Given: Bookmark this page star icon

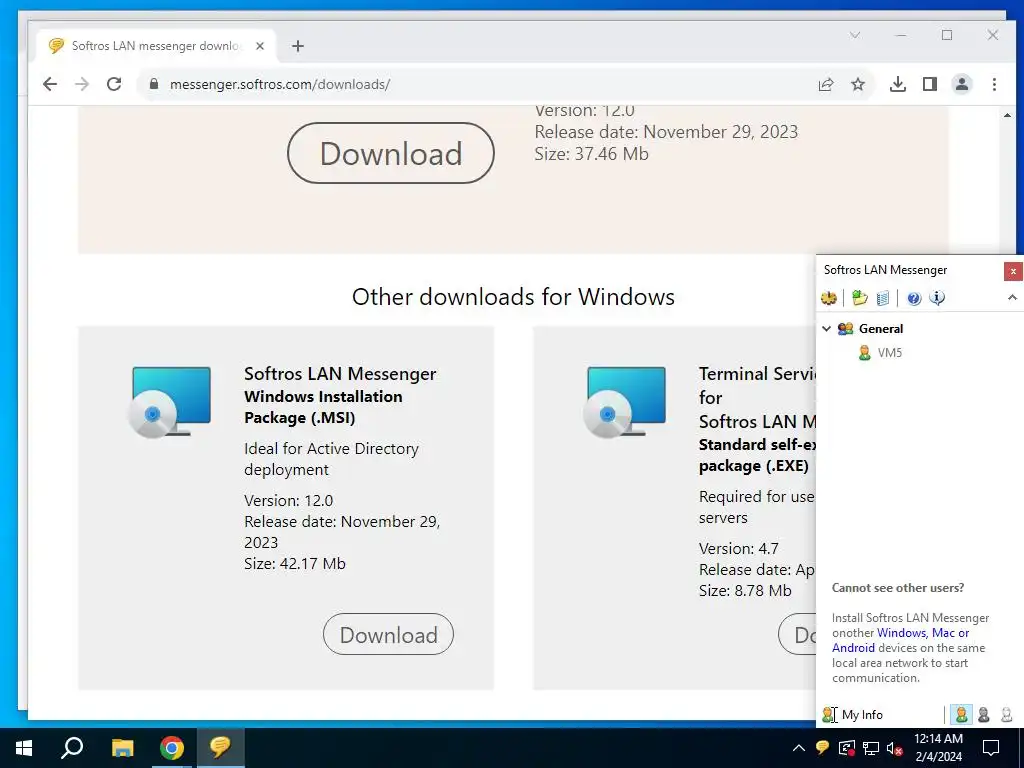Looking at the screenshot, I should tap(857, 84).
